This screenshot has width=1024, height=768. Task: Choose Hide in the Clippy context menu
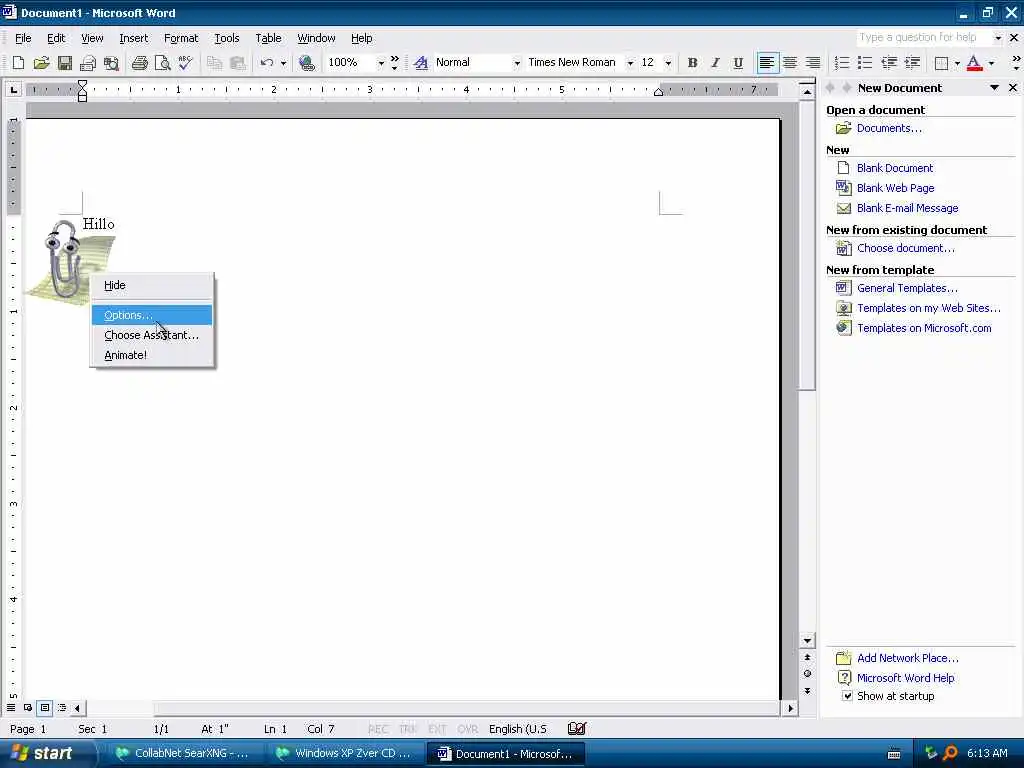[x=152, y=285]
